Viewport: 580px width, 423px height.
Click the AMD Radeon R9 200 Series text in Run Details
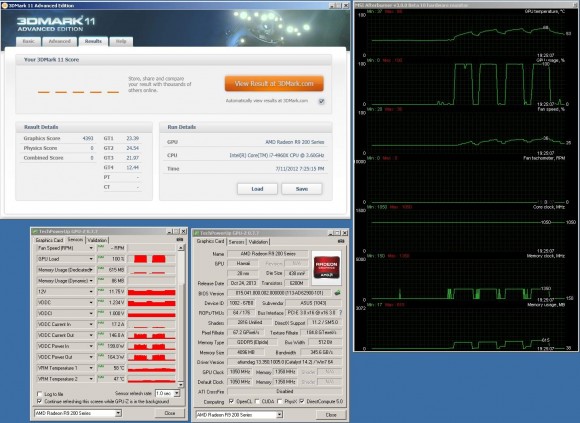pyautogui.click(x=294, y=142)
